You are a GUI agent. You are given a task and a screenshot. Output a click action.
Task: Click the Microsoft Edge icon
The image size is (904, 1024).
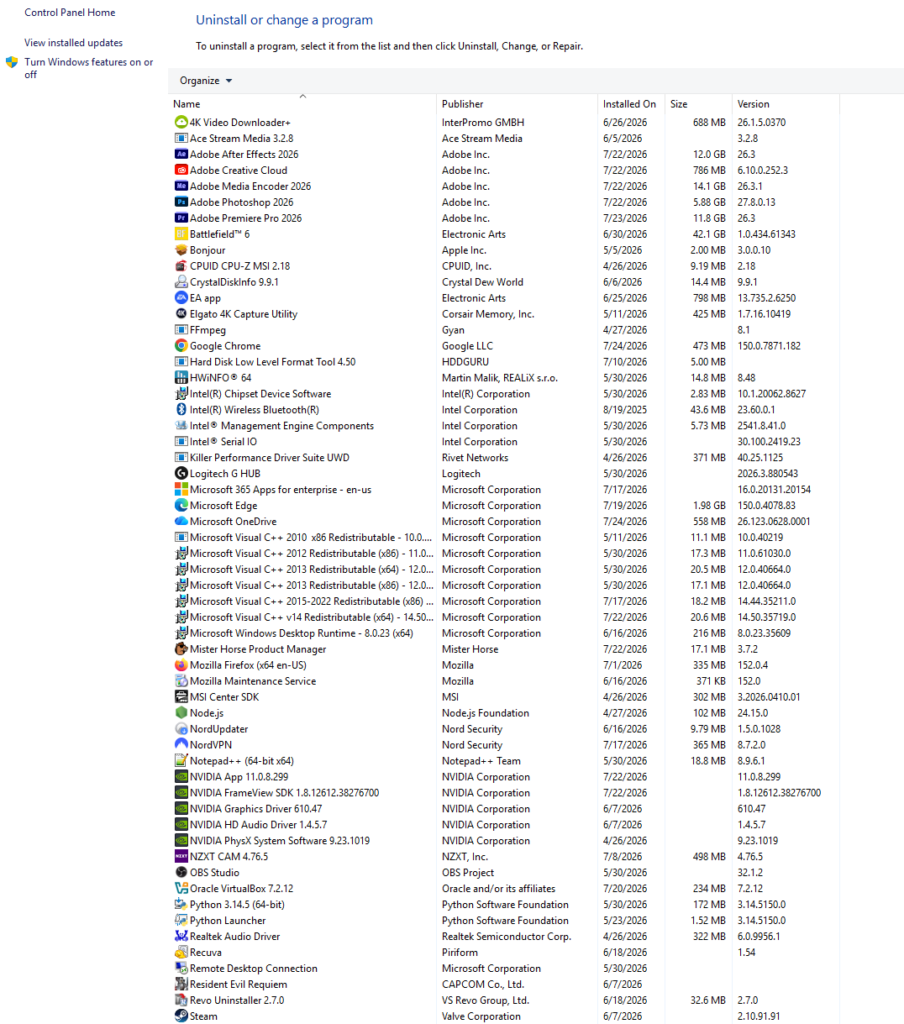point(181,505)
